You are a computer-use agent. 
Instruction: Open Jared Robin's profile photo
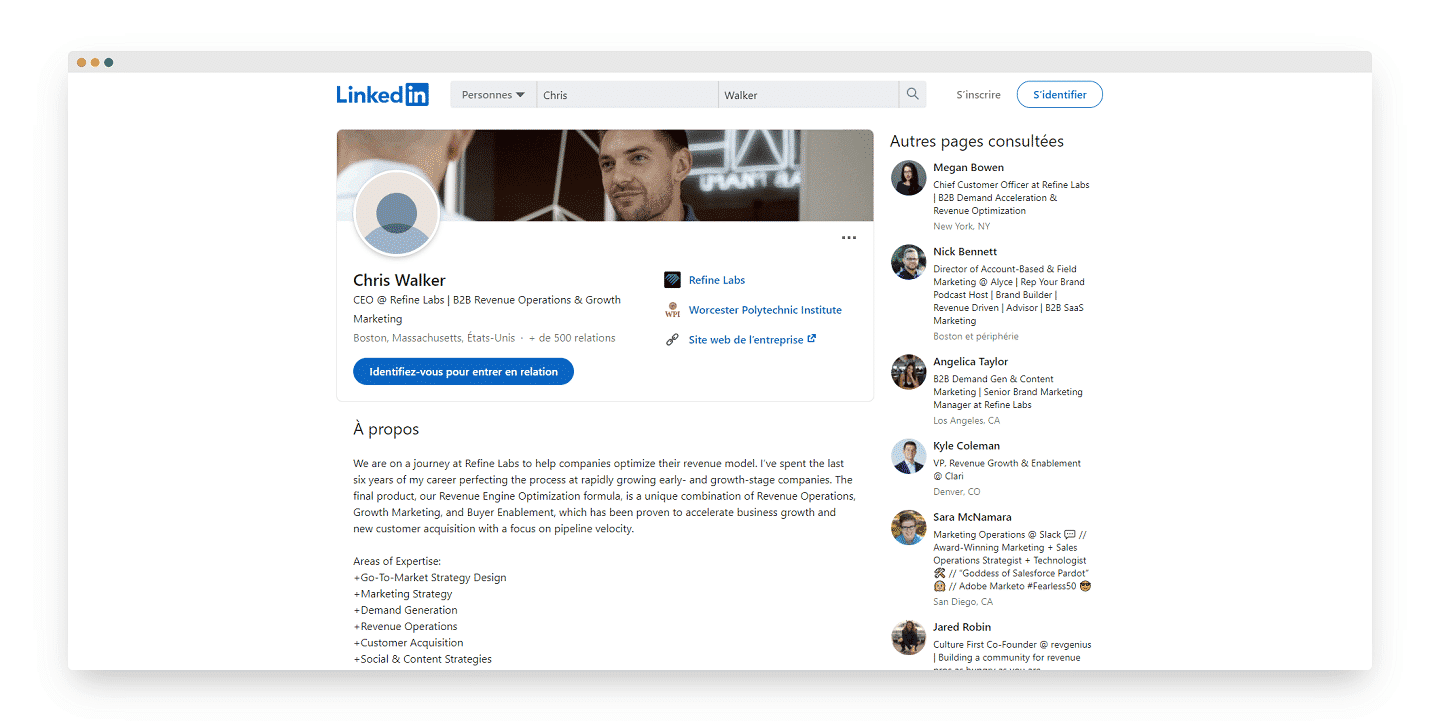[x=908, y=637]
